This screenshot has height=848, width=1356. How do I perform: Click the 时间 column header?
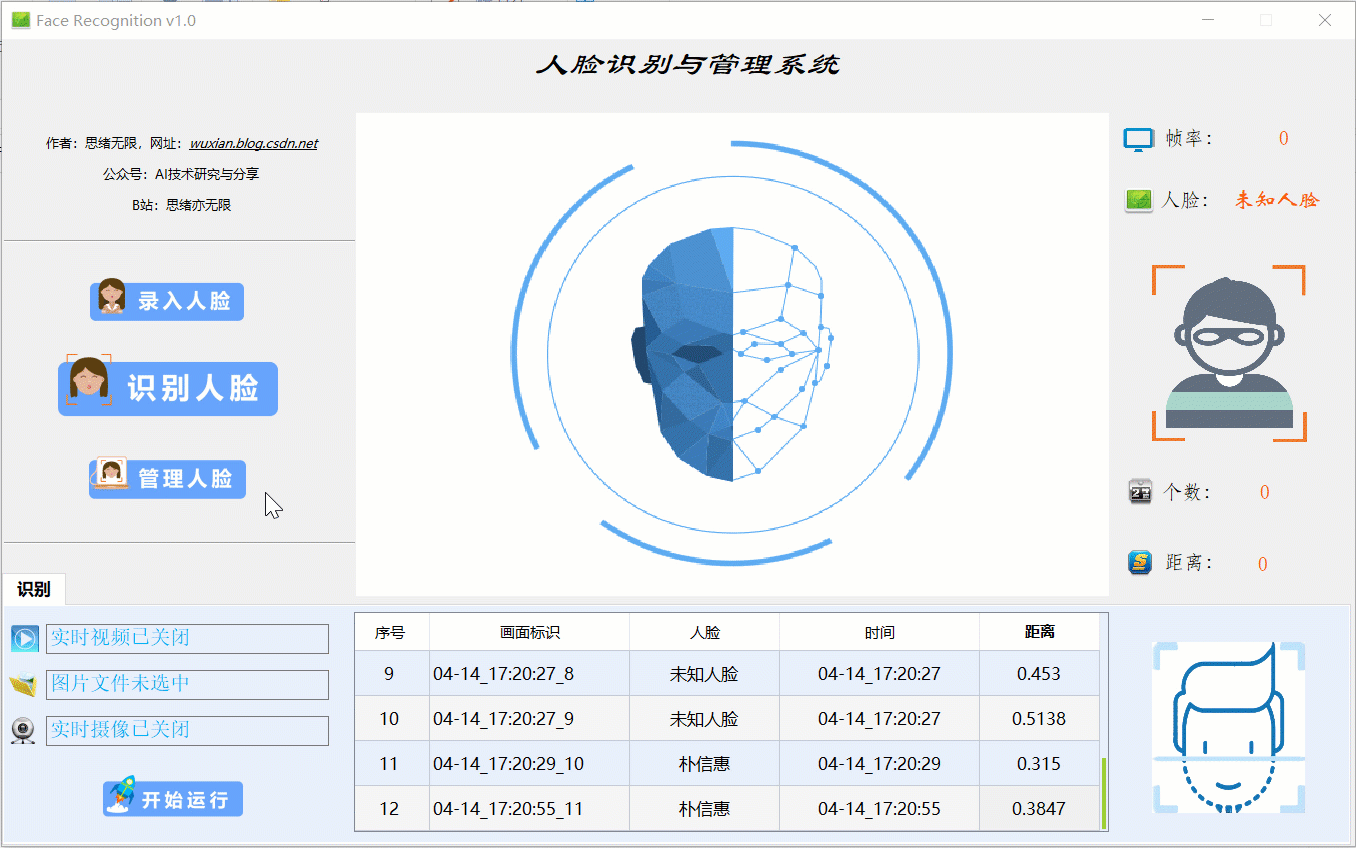(x=880, y=632)
